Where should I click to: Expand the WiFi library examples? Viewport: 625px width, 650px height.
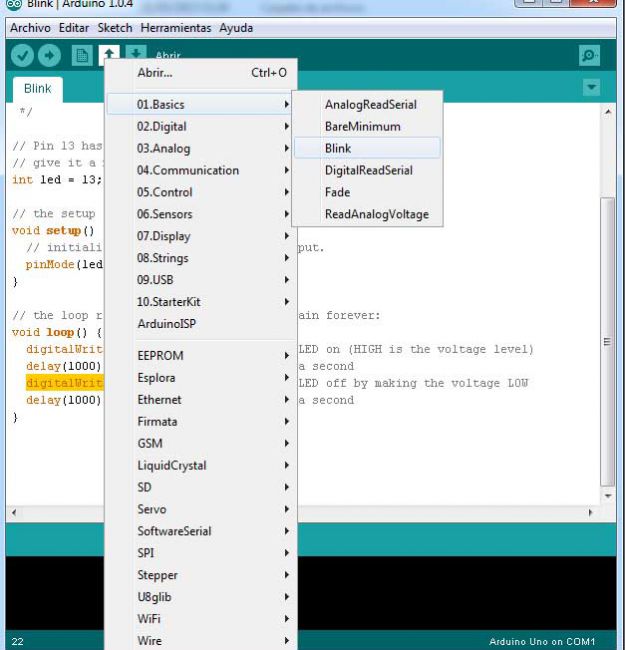200,619
